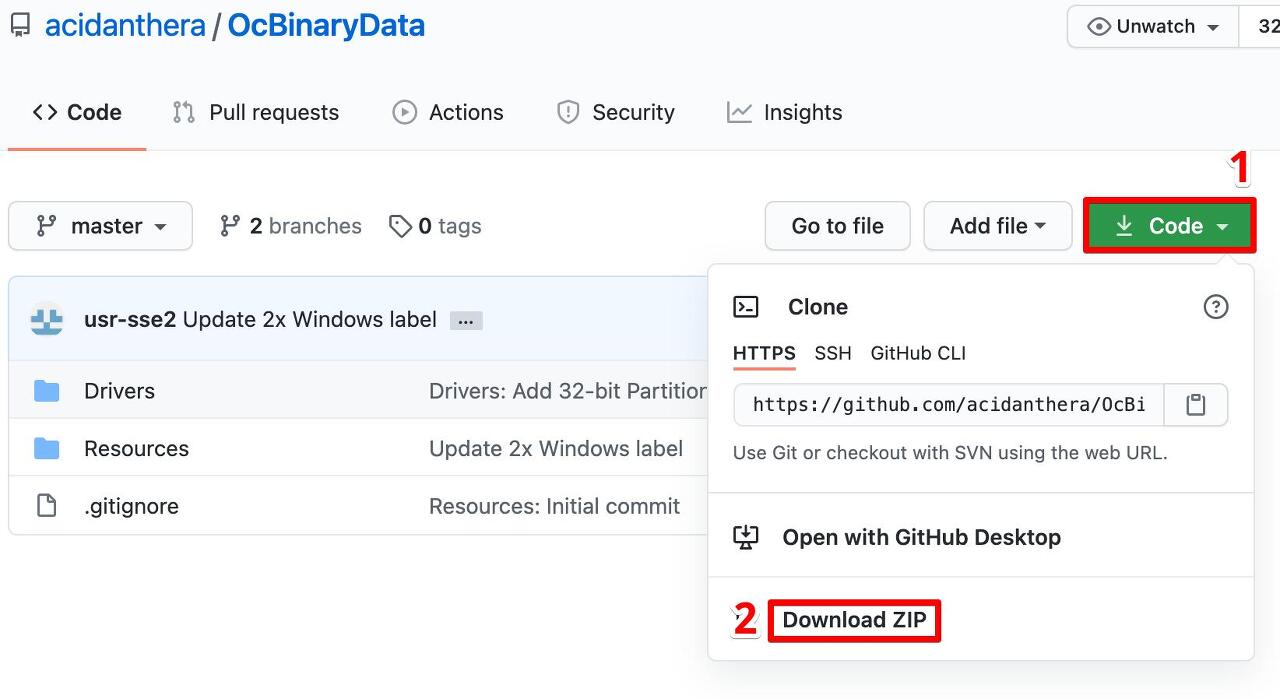This screenshot has width=1280, height=699.
Task: Switch to the Code tab
Action: coord(77,112)
